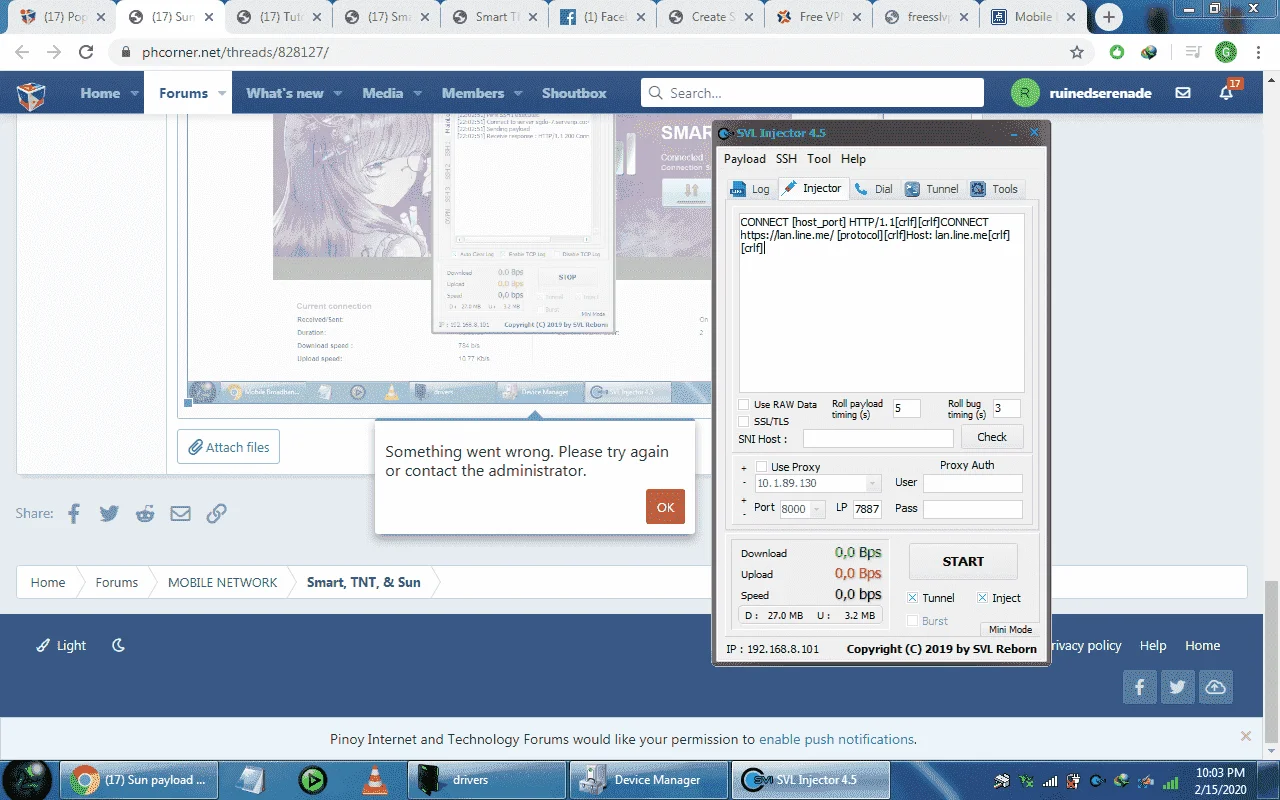Expand the Media menu dropdown arrow

pyautogui.click(x=417, y=93)
